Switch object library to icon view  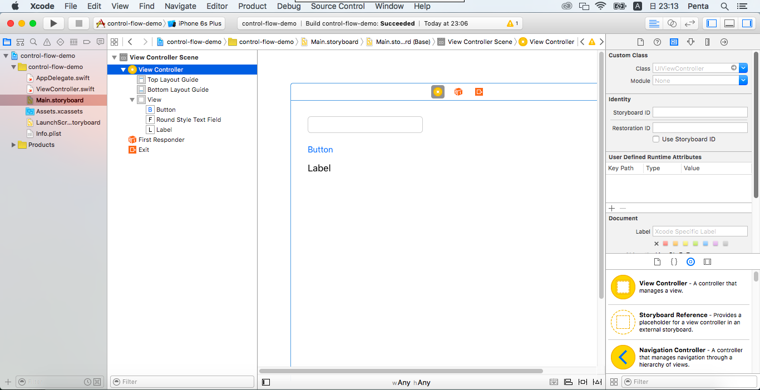614,382
